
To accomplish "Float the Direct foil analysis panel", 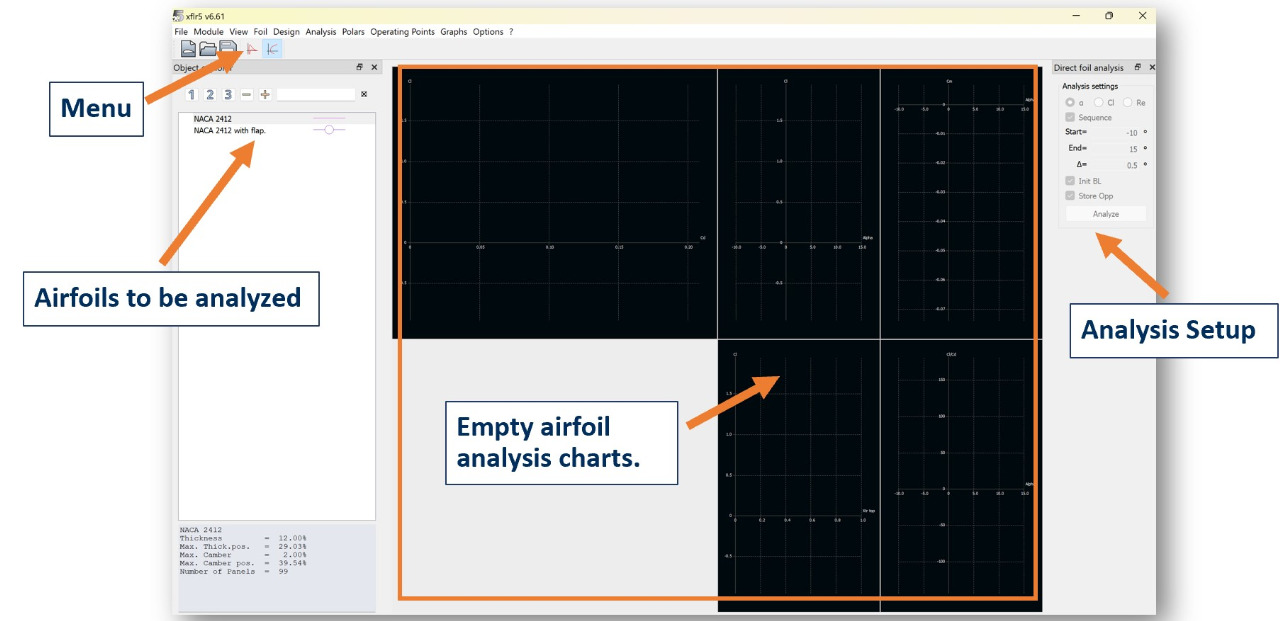I will click(x=1137, y=68).
